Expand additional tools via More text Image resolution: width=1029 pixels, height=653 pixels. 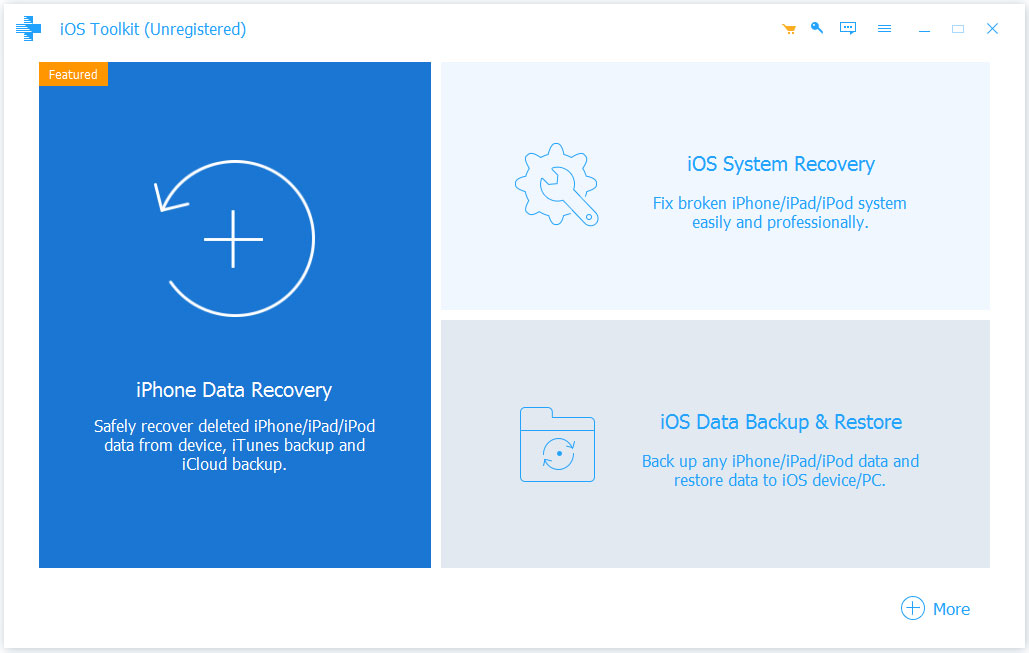(951, 609)
